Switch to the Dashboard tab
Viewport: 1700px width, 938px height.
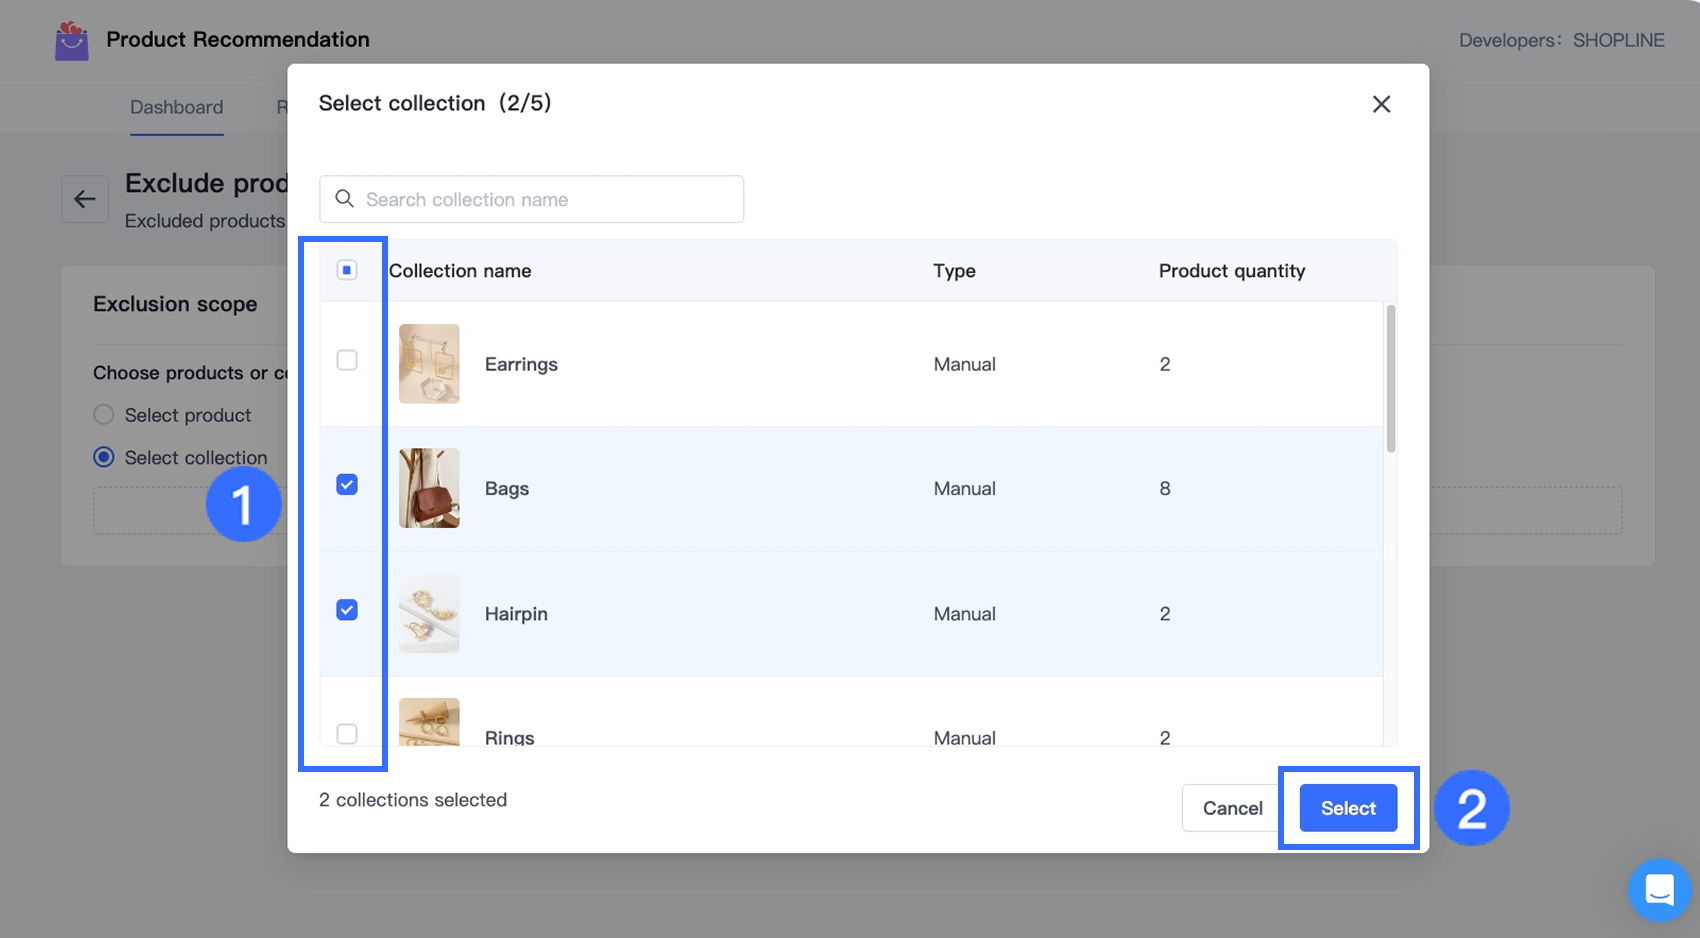pyautogui.click(x=176, y=107)
